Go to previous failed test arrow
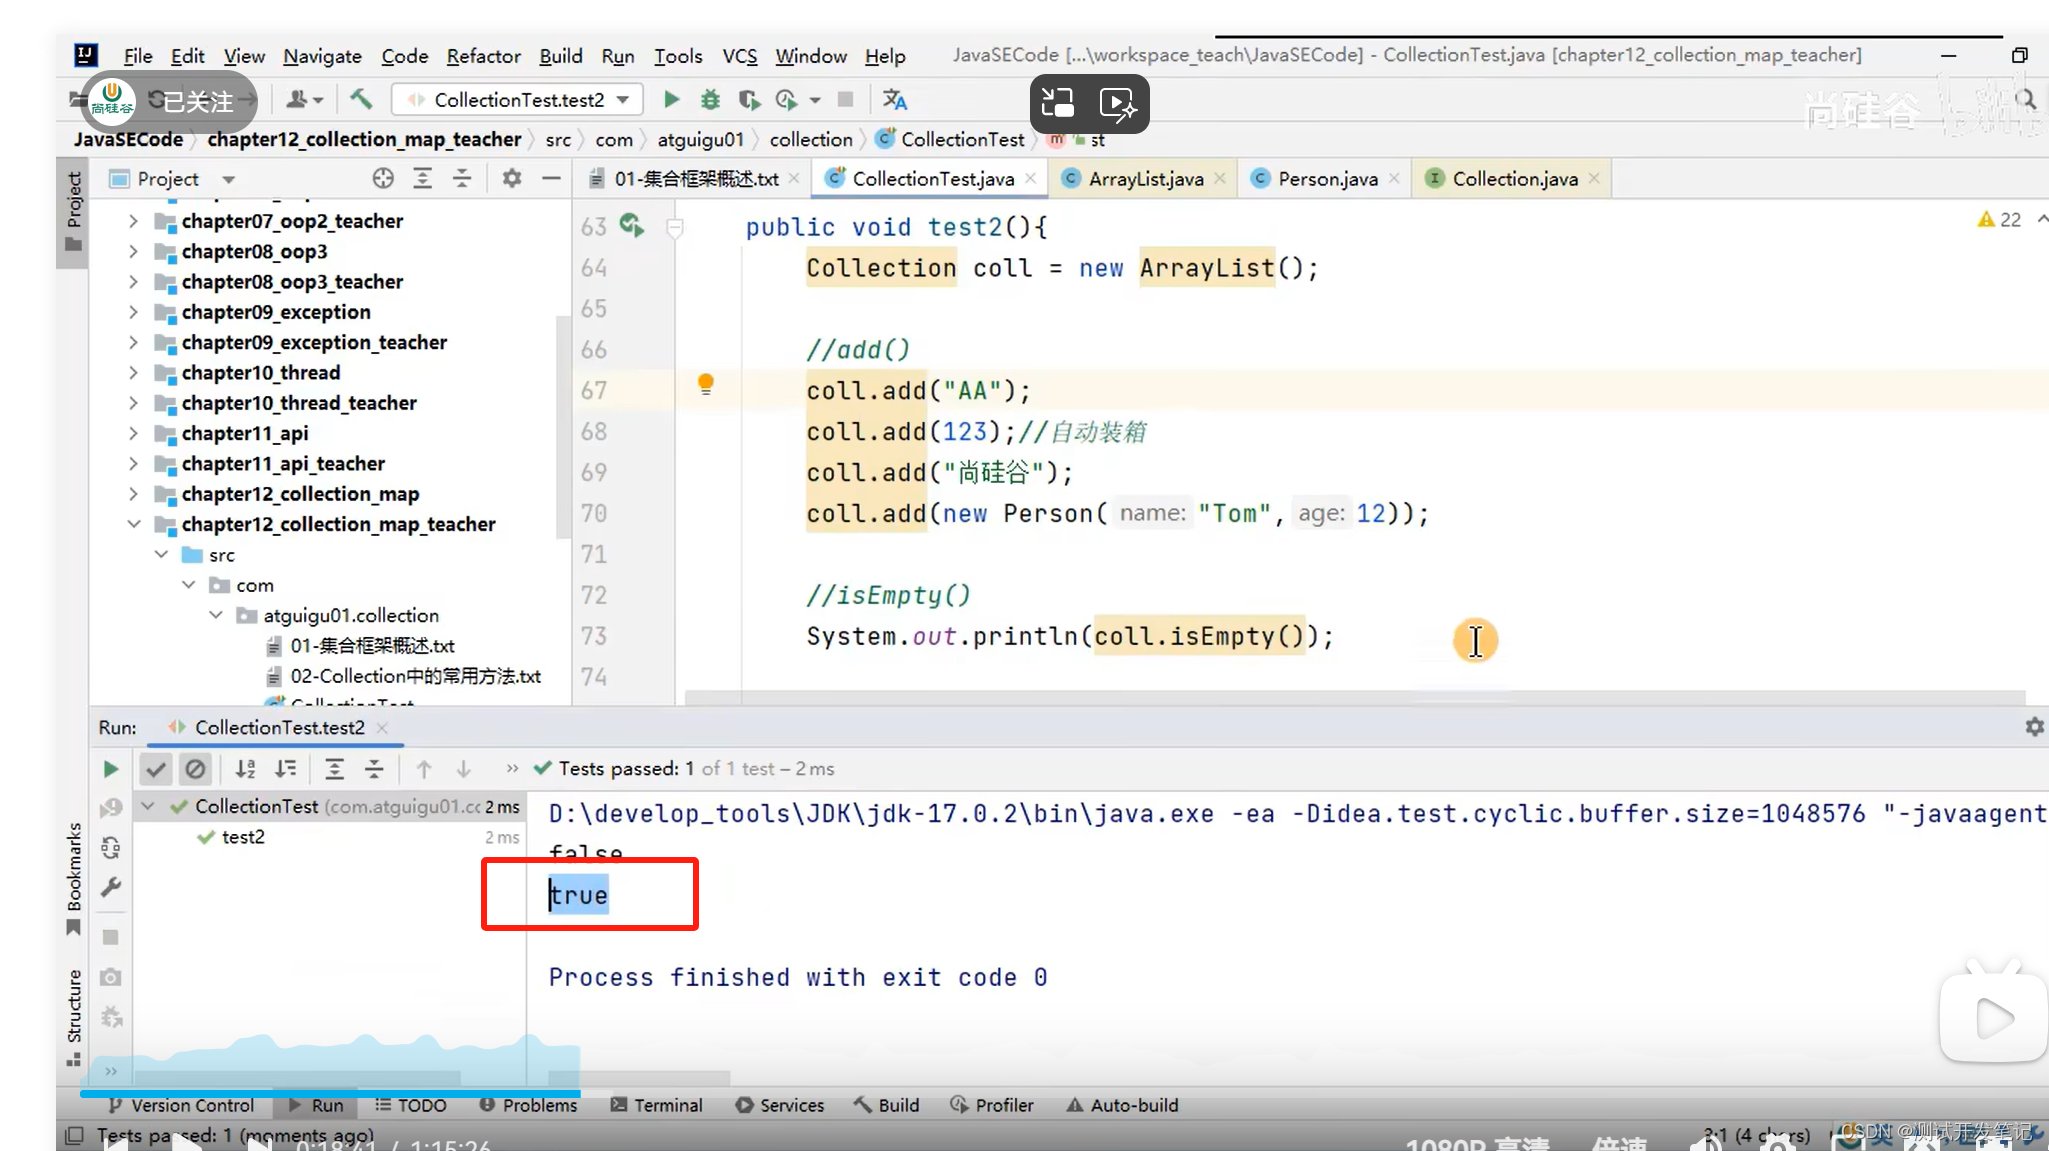Viewport: 2049px width, 1151px height. pyautogui.click(x=424, y=768)
